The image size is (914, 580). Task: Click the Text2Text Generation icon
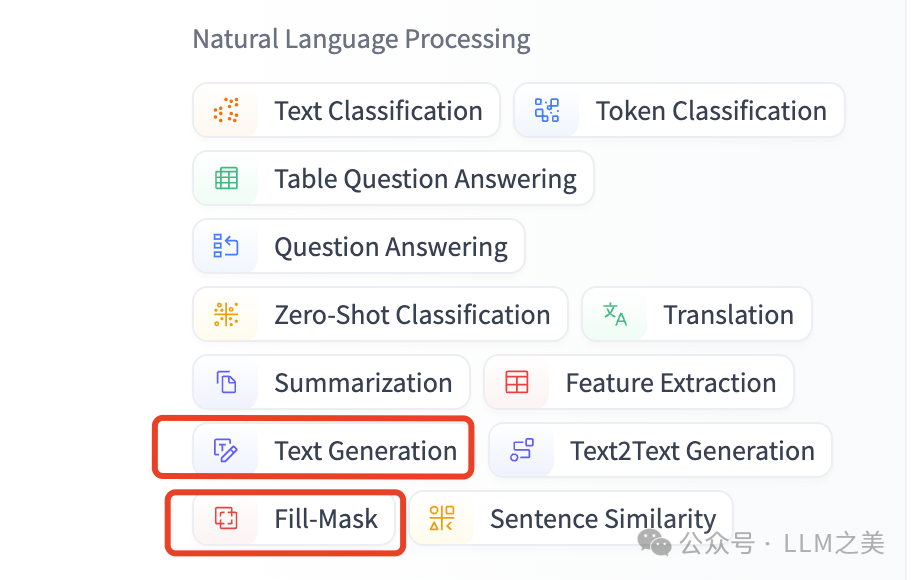pos(522,451)
